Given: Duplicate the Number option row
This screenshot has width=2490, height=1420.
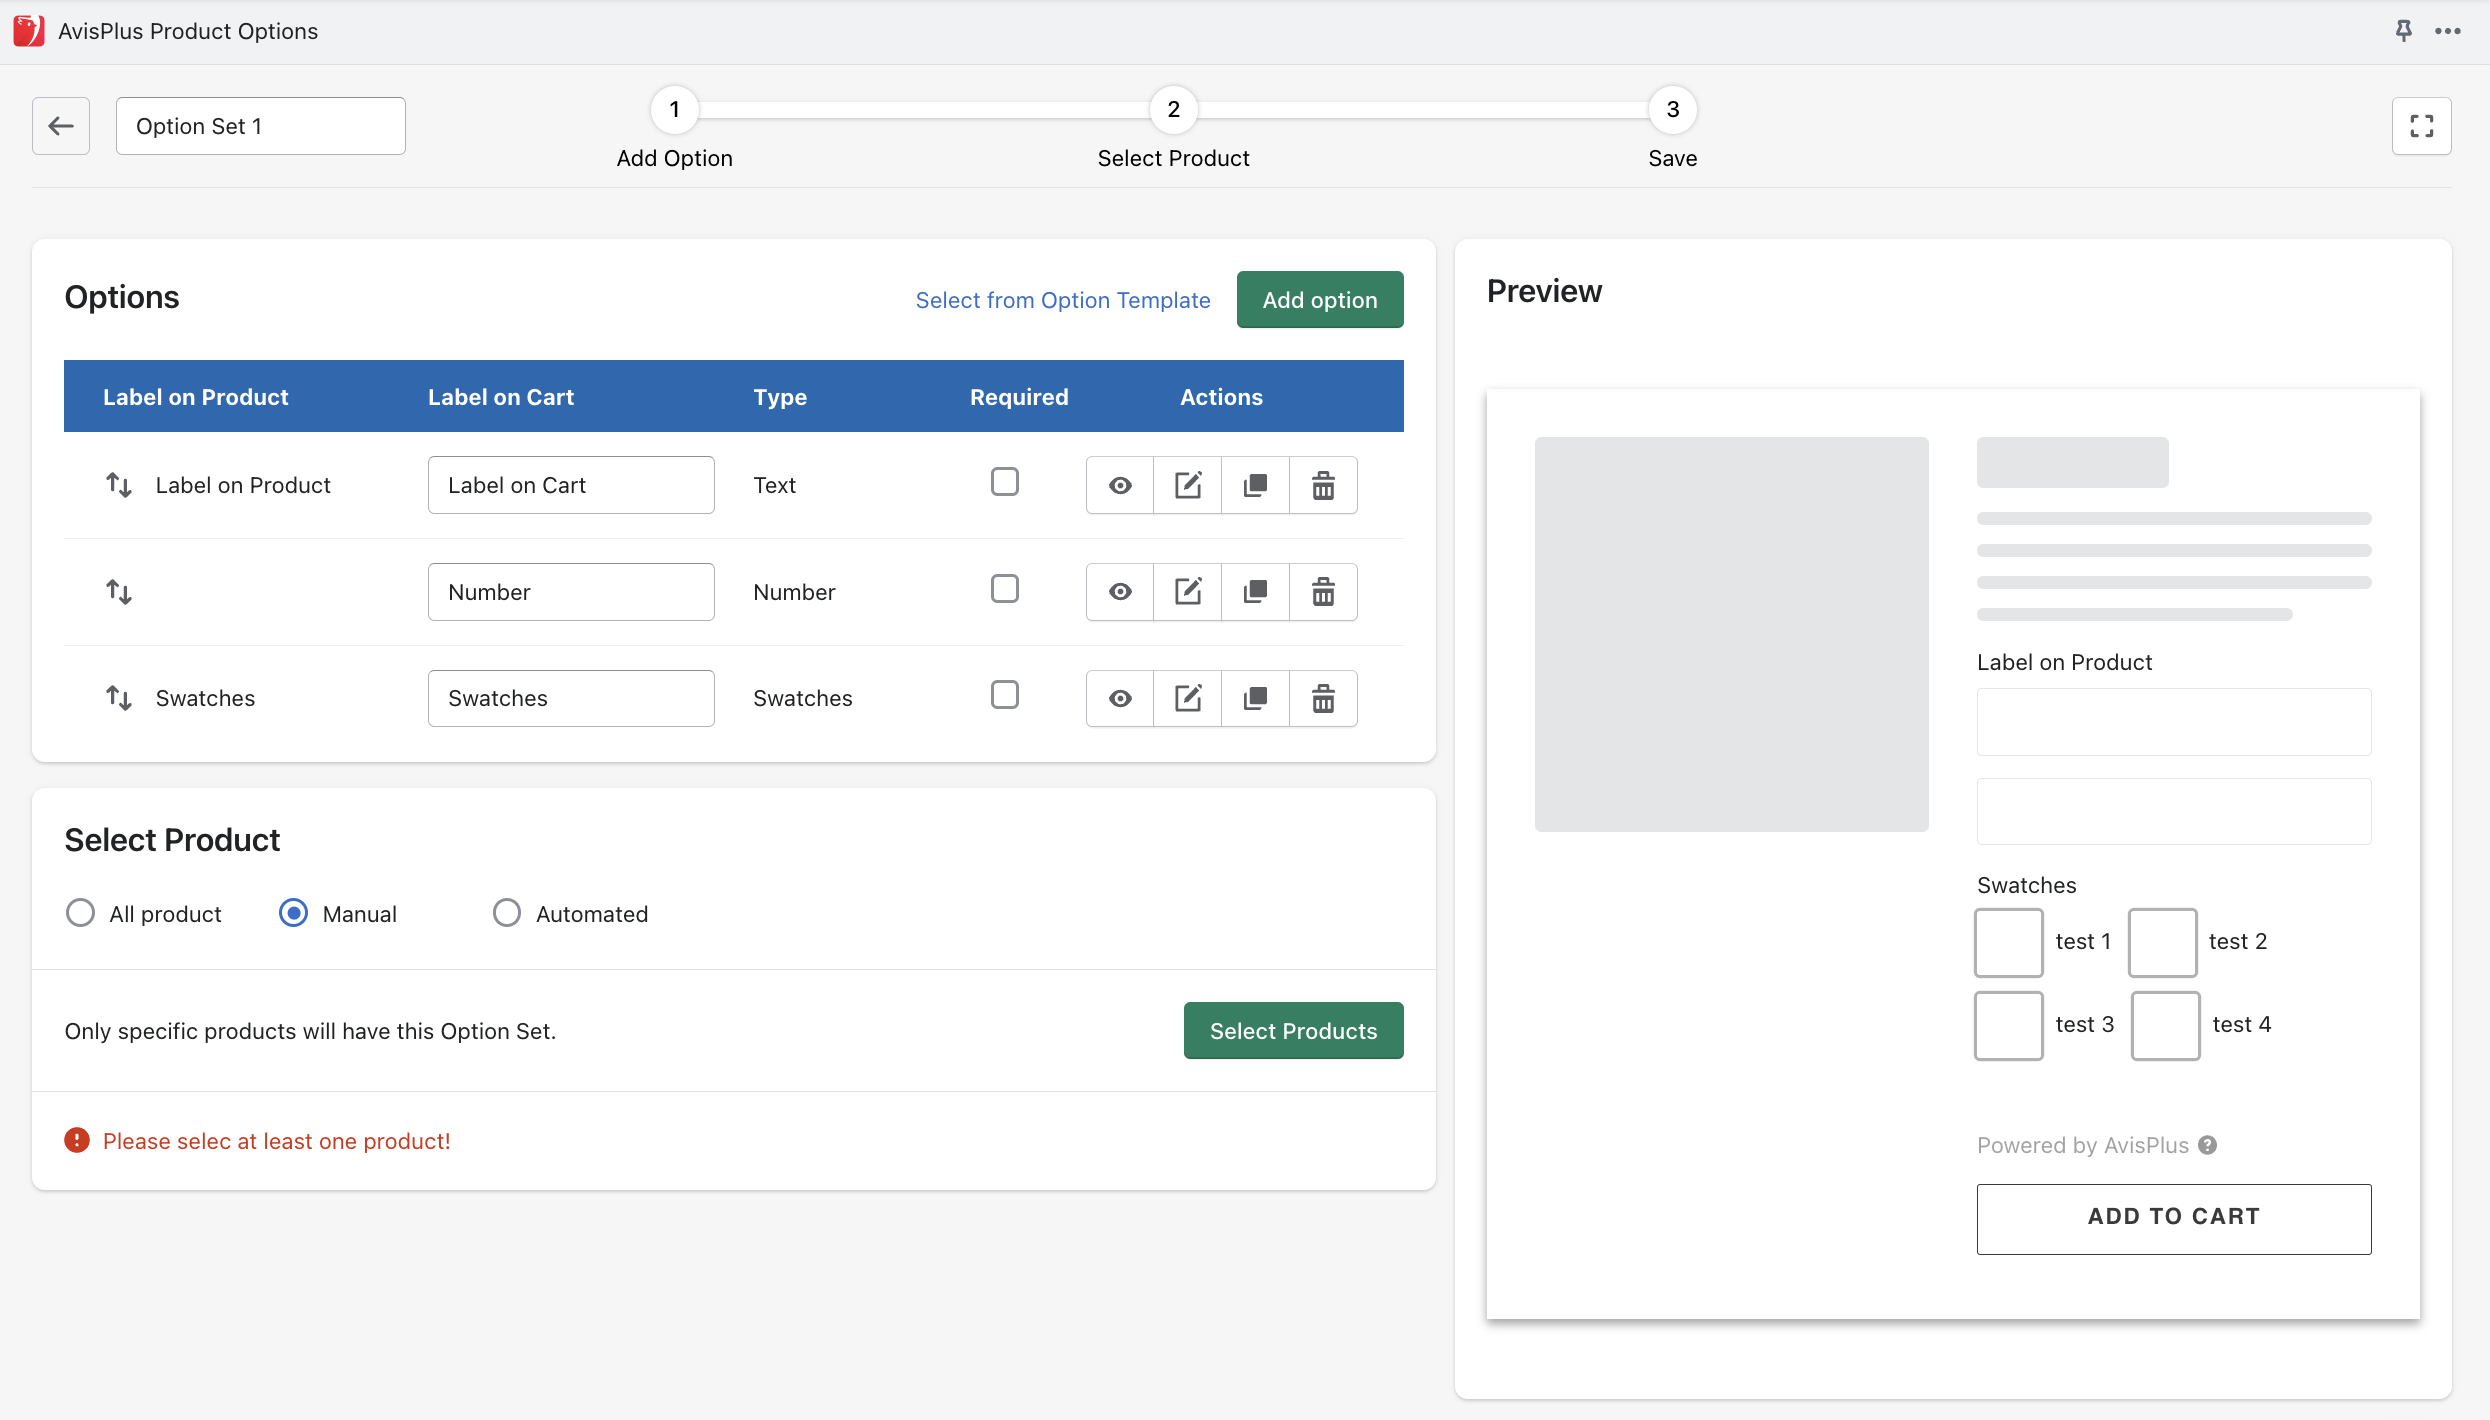Looking at the screenshot, I should click(x=1255, y=592).
